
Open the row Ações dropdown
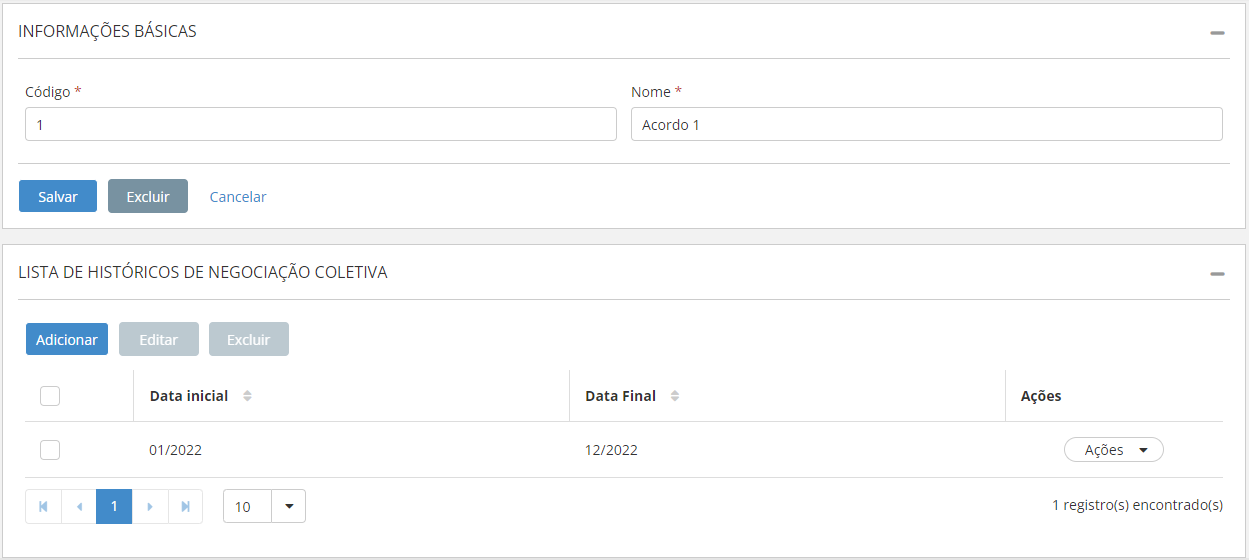pyautogui.click(x=1113, y=450)
